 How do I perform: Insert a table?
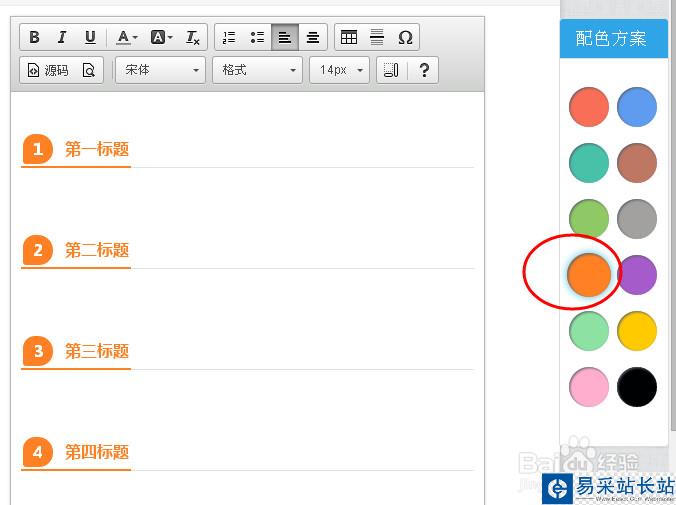click(349, 38)
